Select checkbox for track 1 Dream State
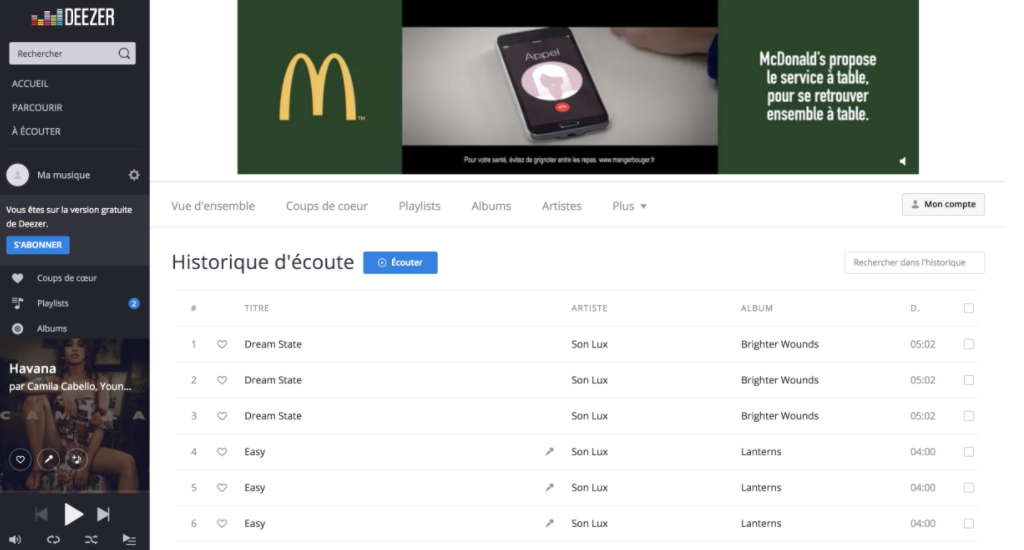 [x=968, y=344]
